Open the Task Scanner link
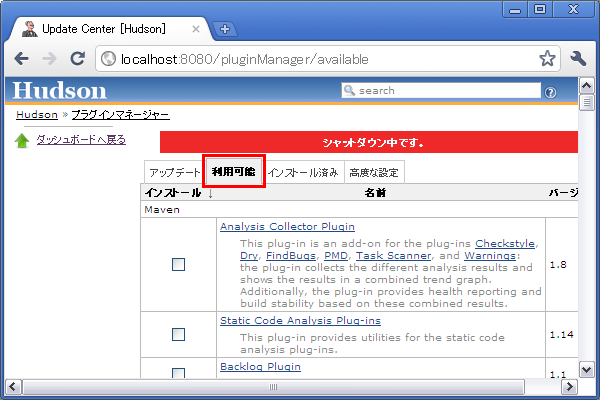Image resolution: width=600 pixels, height=400 pixels. click(x=393, y=256)
